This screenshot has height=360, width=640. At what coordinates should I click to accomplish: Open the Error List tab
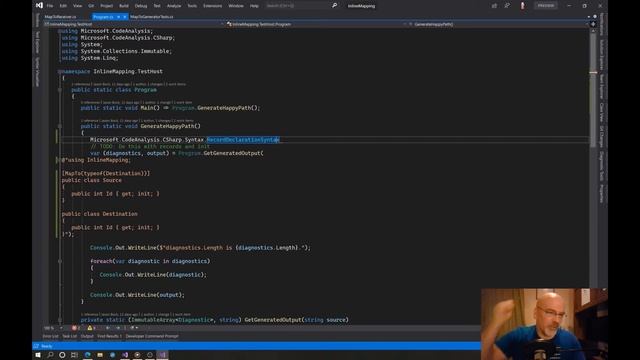51,336
